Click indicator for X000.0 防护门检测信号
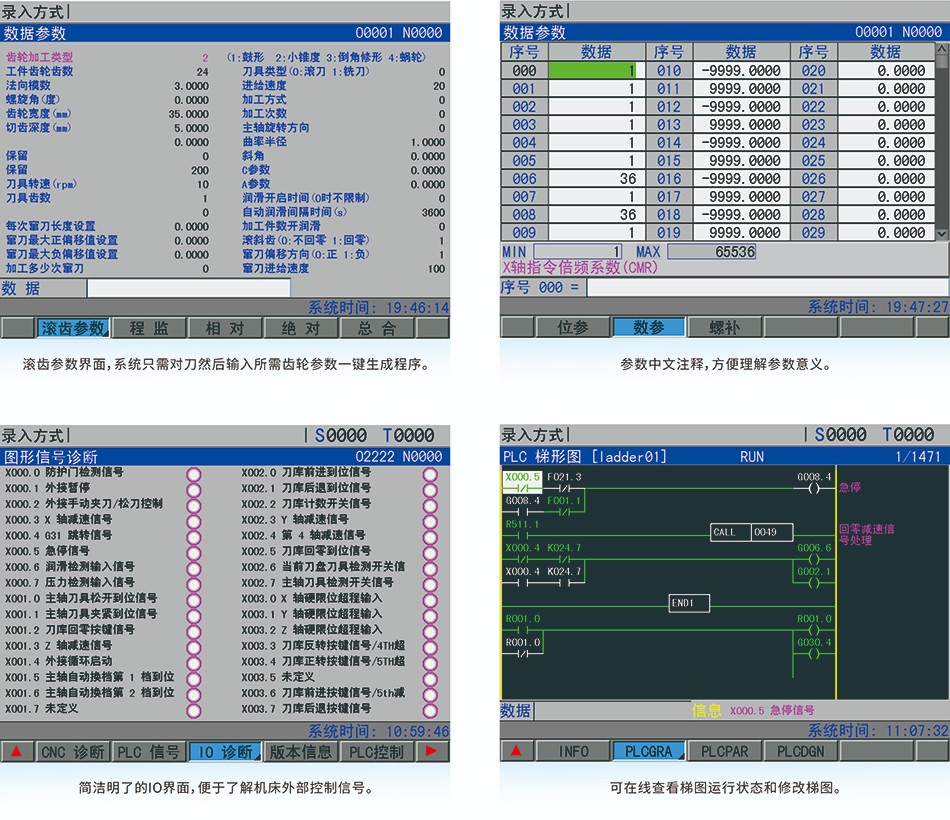 coord(194,475)
